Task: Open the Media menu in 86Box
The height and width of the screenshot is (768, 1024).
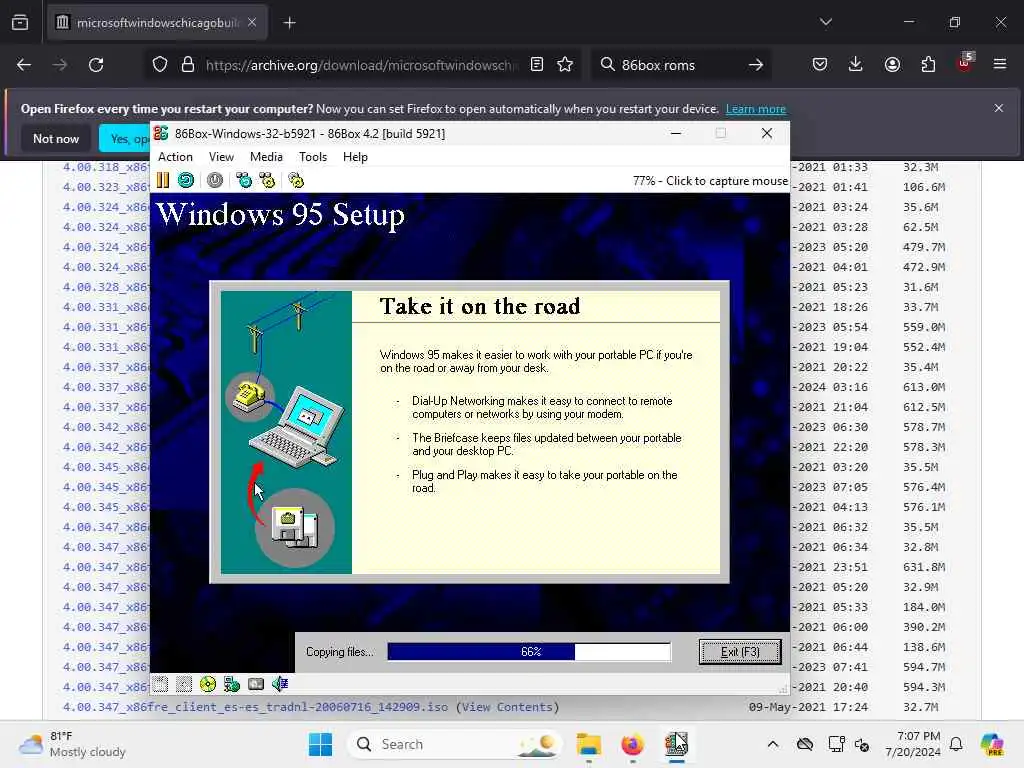Action: 266,157
